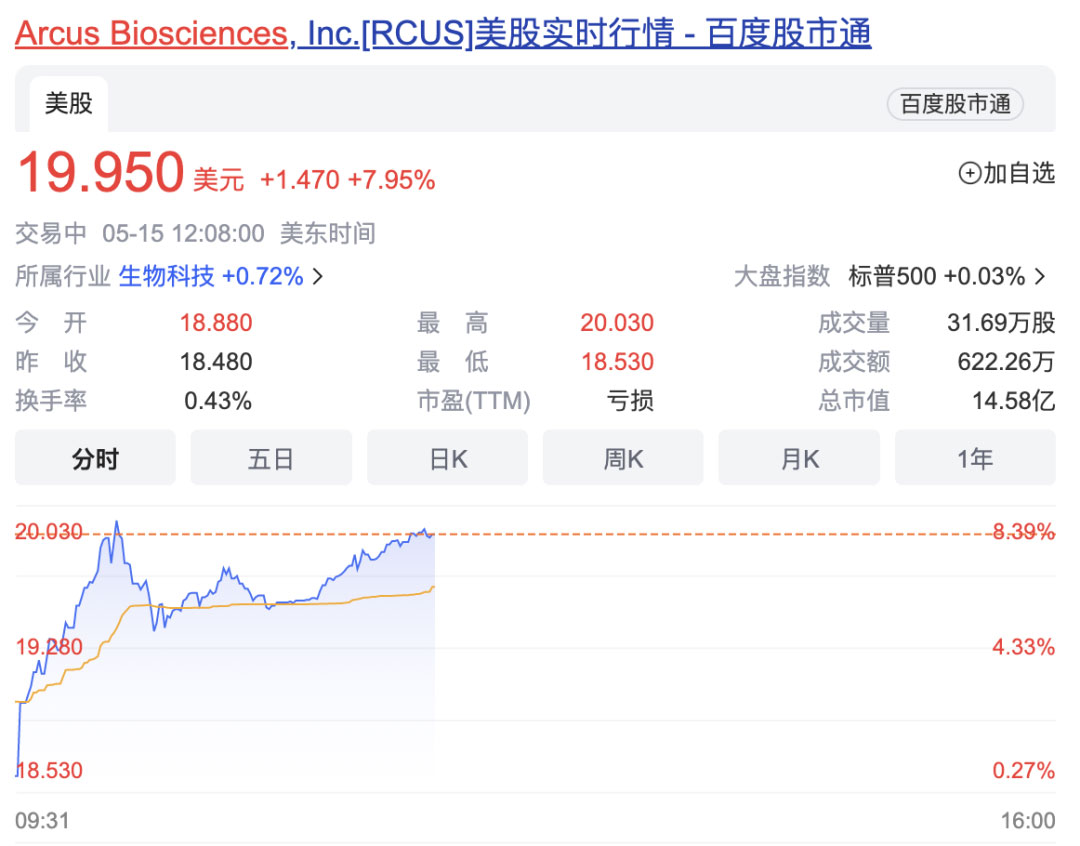Image resolution: width=1080 pixels, height=846 pixels.
Task: Select the 美股 tab
Action: point(69,103)
